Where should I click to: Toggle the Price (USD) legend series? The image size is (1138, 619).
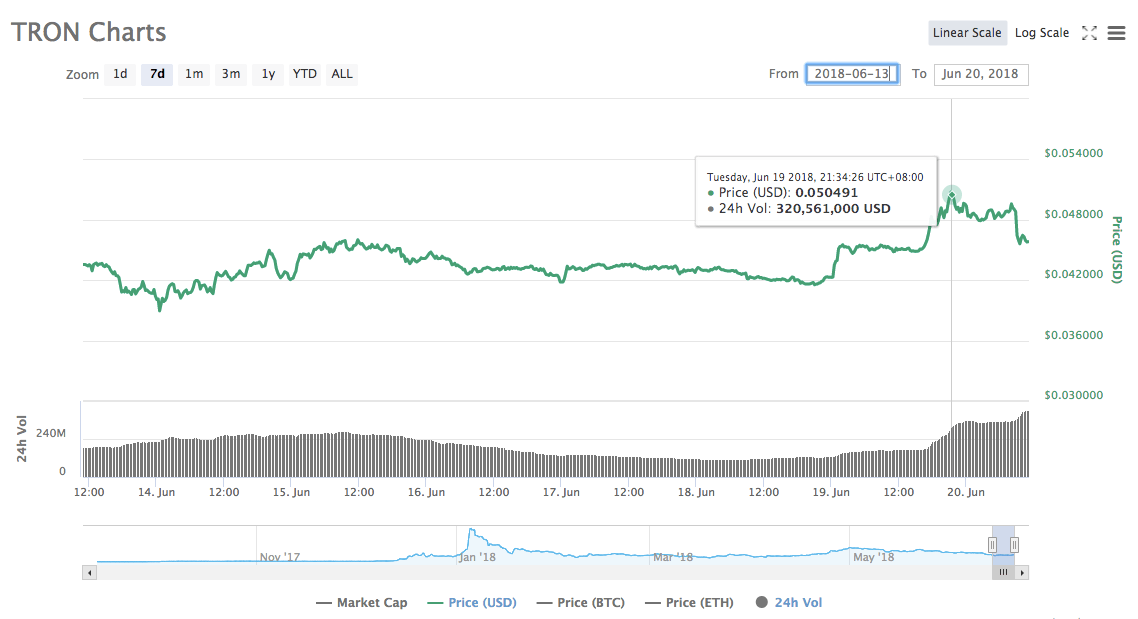472,602
